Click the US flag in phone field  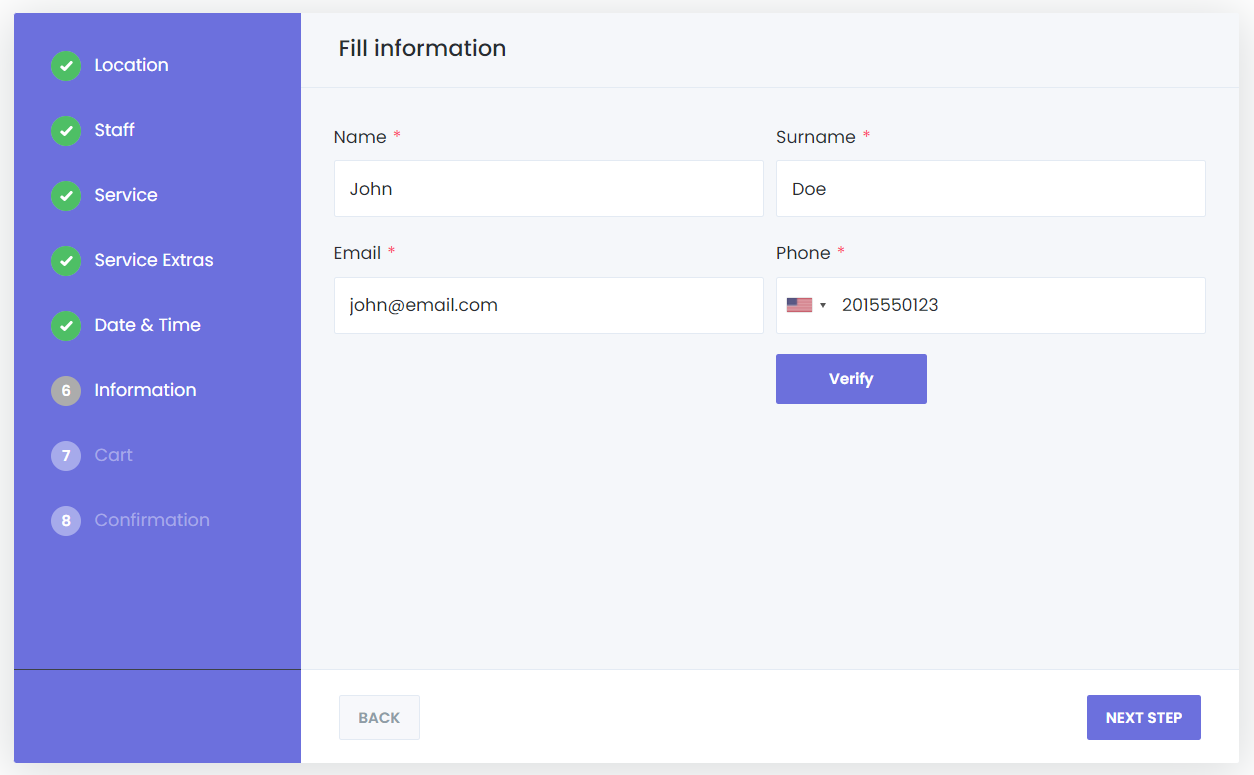[799, 304]
